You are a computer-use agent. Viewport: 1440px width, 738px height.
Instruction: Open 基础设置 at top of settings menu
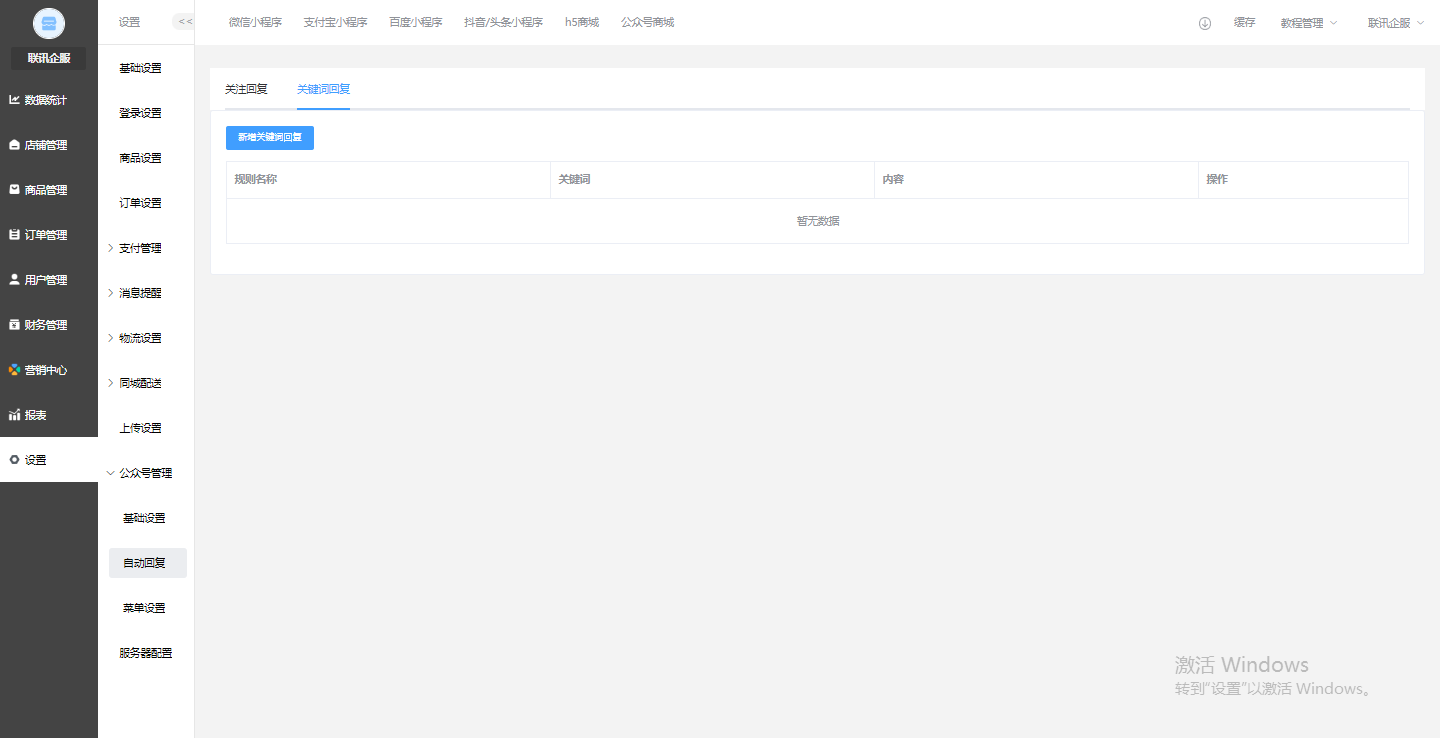pos(140,68)
